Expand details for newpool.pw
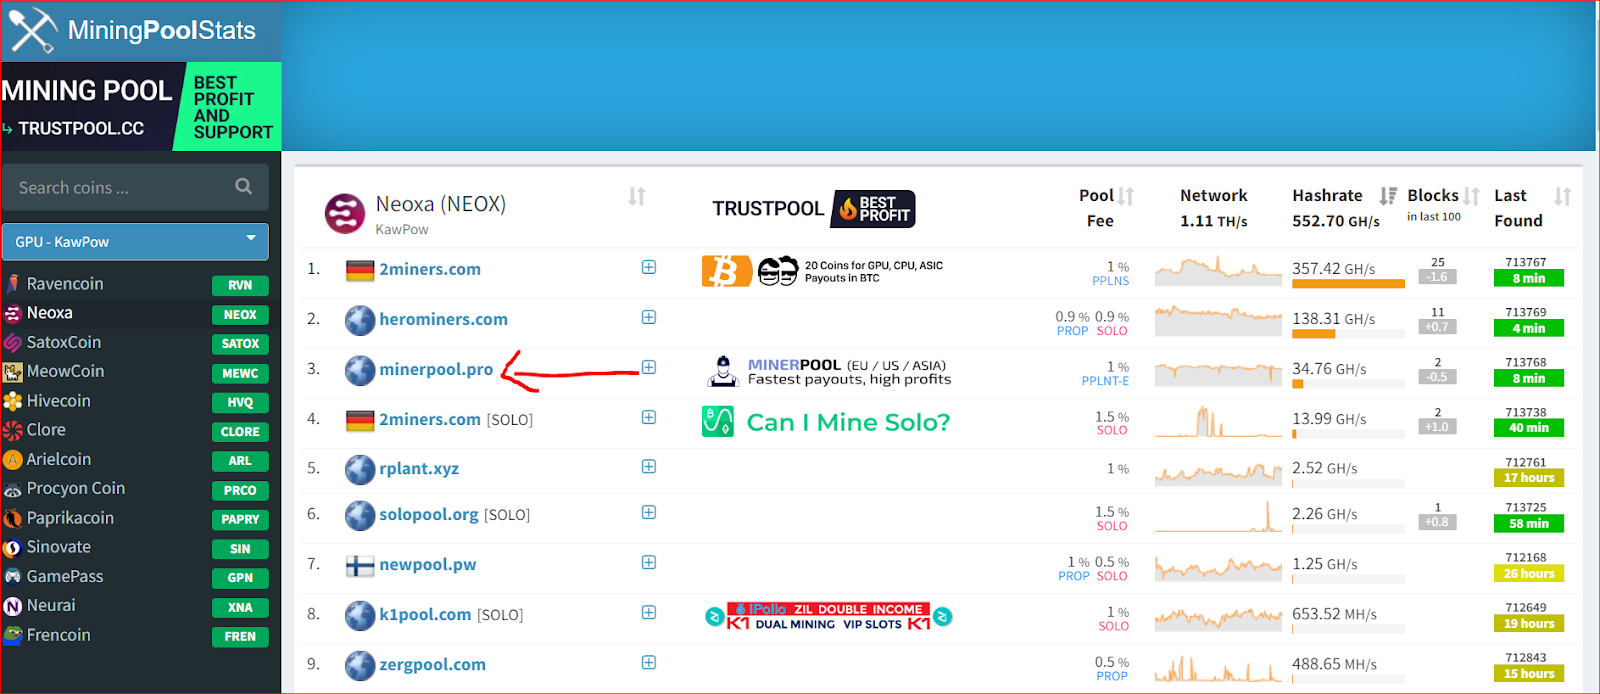 pyautogui.click(x=649, y=562)
